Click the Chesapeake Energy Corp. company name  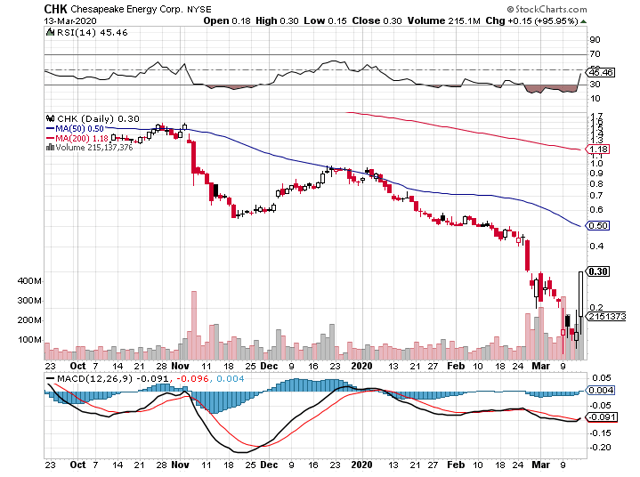(x=126, y=9)
